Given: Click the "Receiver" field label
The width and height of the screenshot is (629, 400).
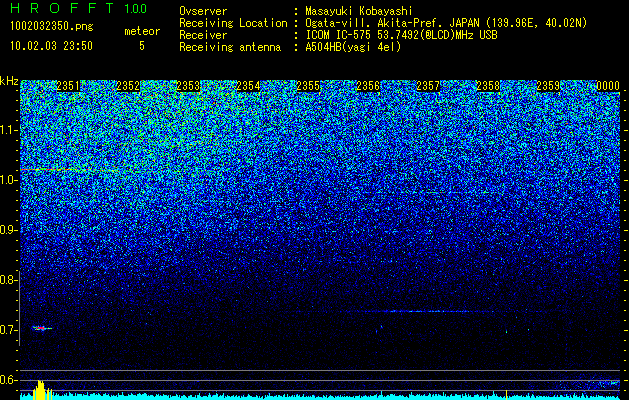Looking at the screenshot, I should point(203,35).
